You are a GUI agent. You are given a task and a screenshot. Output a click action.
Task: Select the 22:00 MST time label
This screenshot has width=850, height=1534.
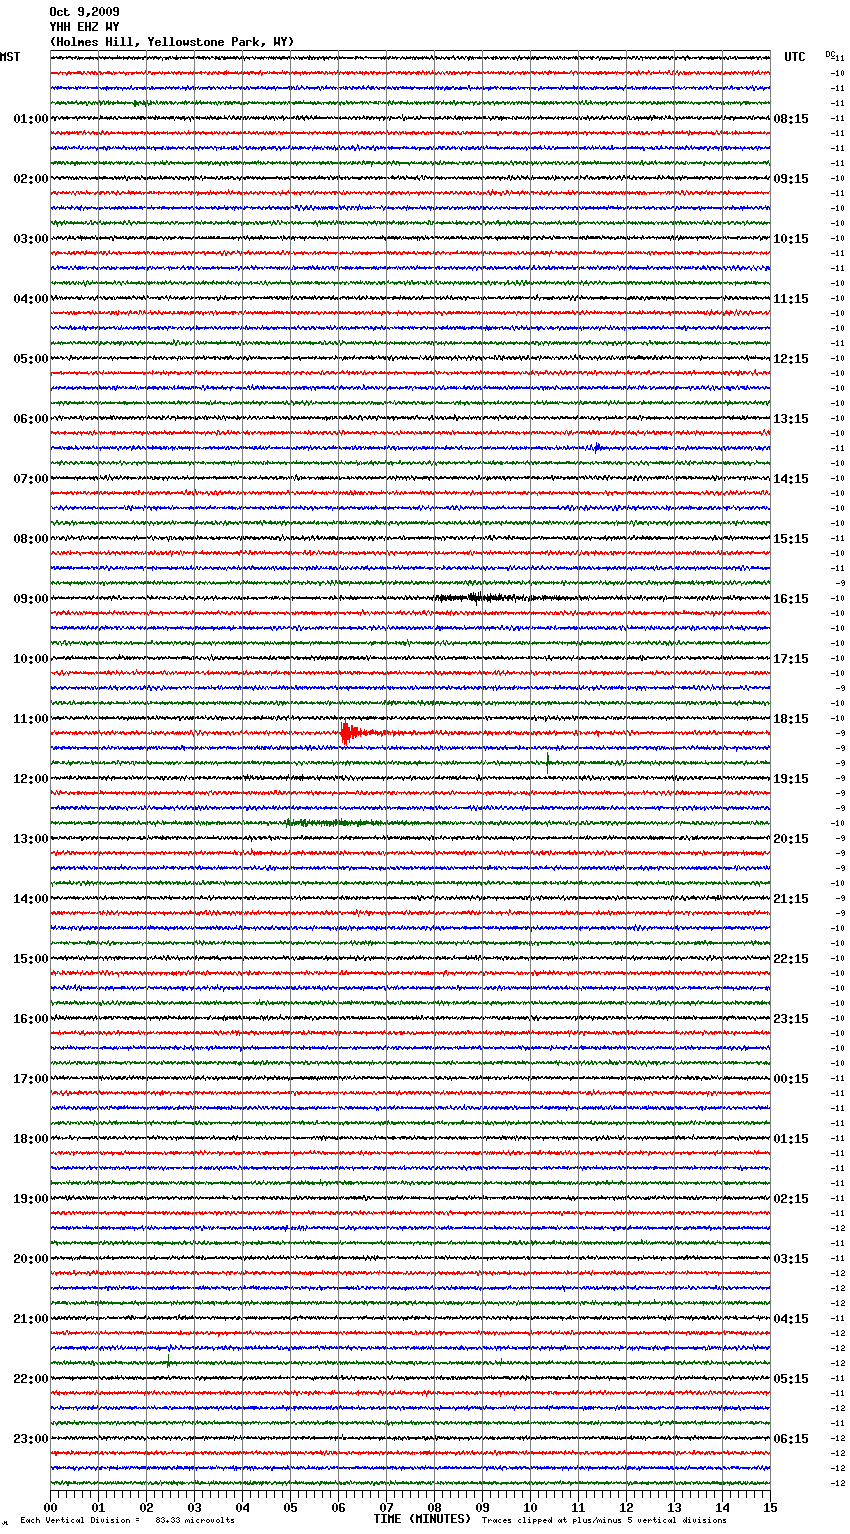(x=31, y=1379)
